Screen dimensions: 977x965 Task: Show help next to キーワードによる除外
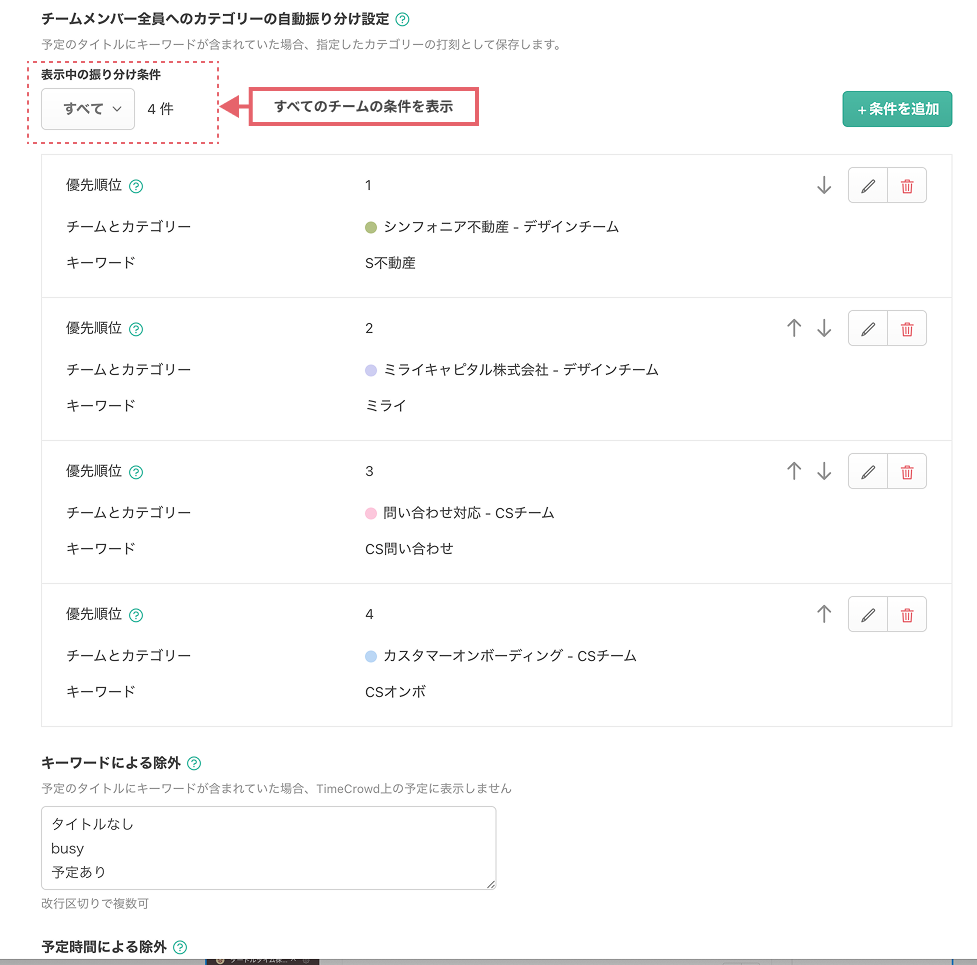click(x=194, y=764)
